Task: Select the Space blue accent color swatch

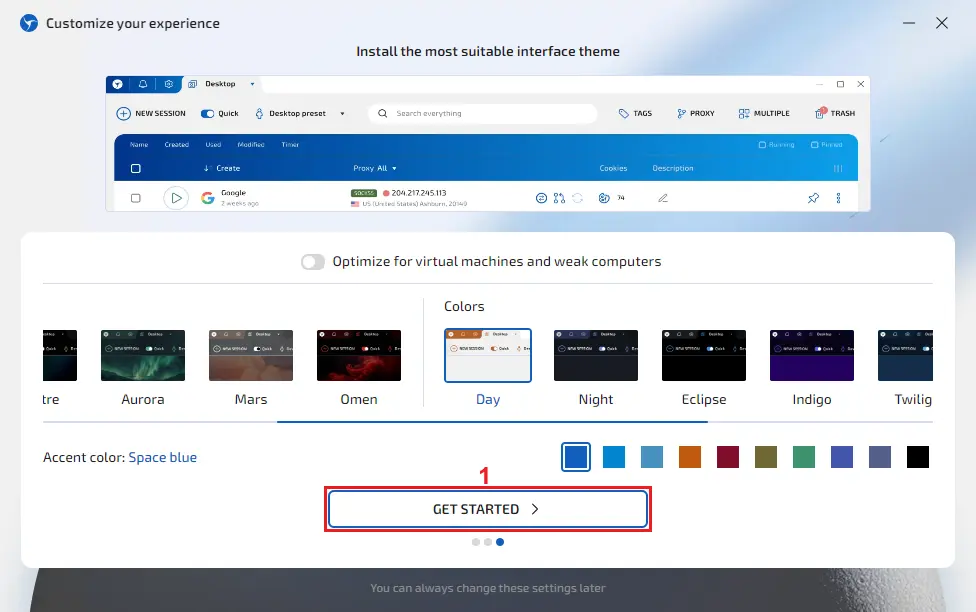Action: point(576,457)
